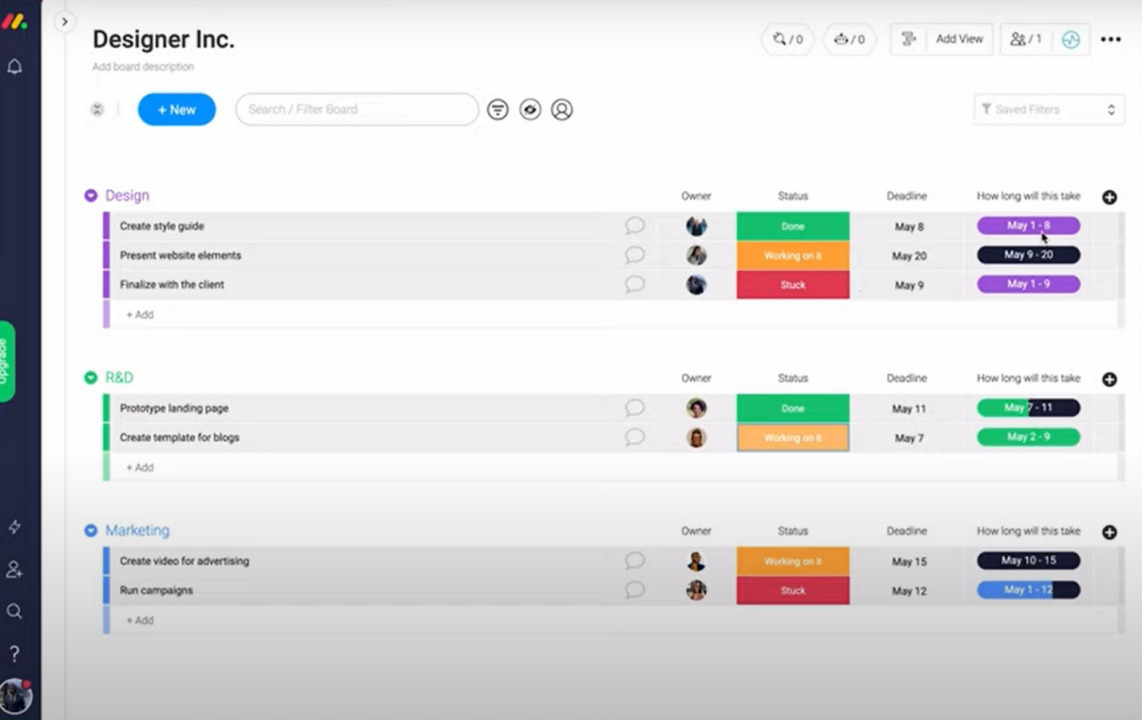The height and width of the screenshot is (720, 1142).
Task: Open the left panel with the chevron arrow
Action: pyautogui.click(x=64, y=21)
